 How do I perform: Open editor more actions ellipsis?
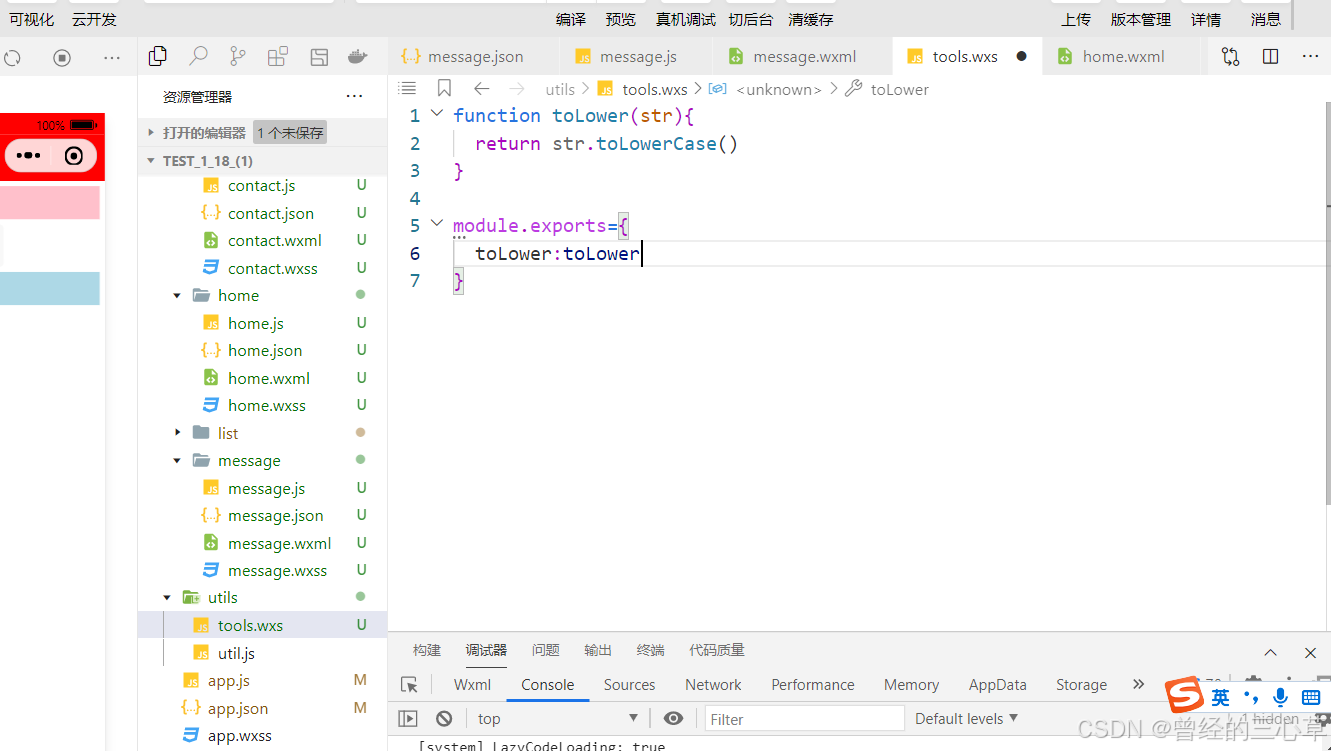(1310, 56)
